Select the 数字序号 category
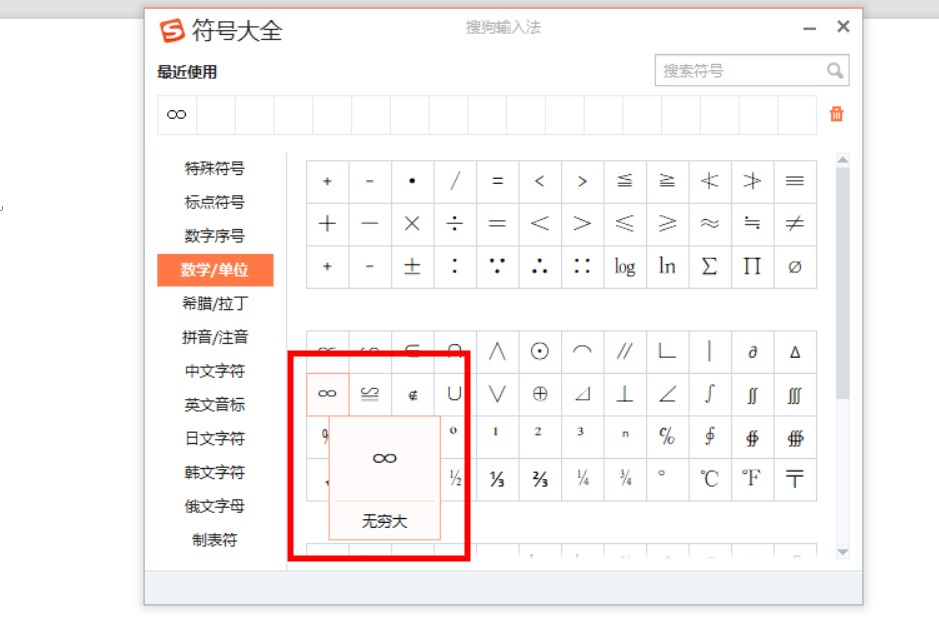The image size is (939, 623). (x=214, y=236)
